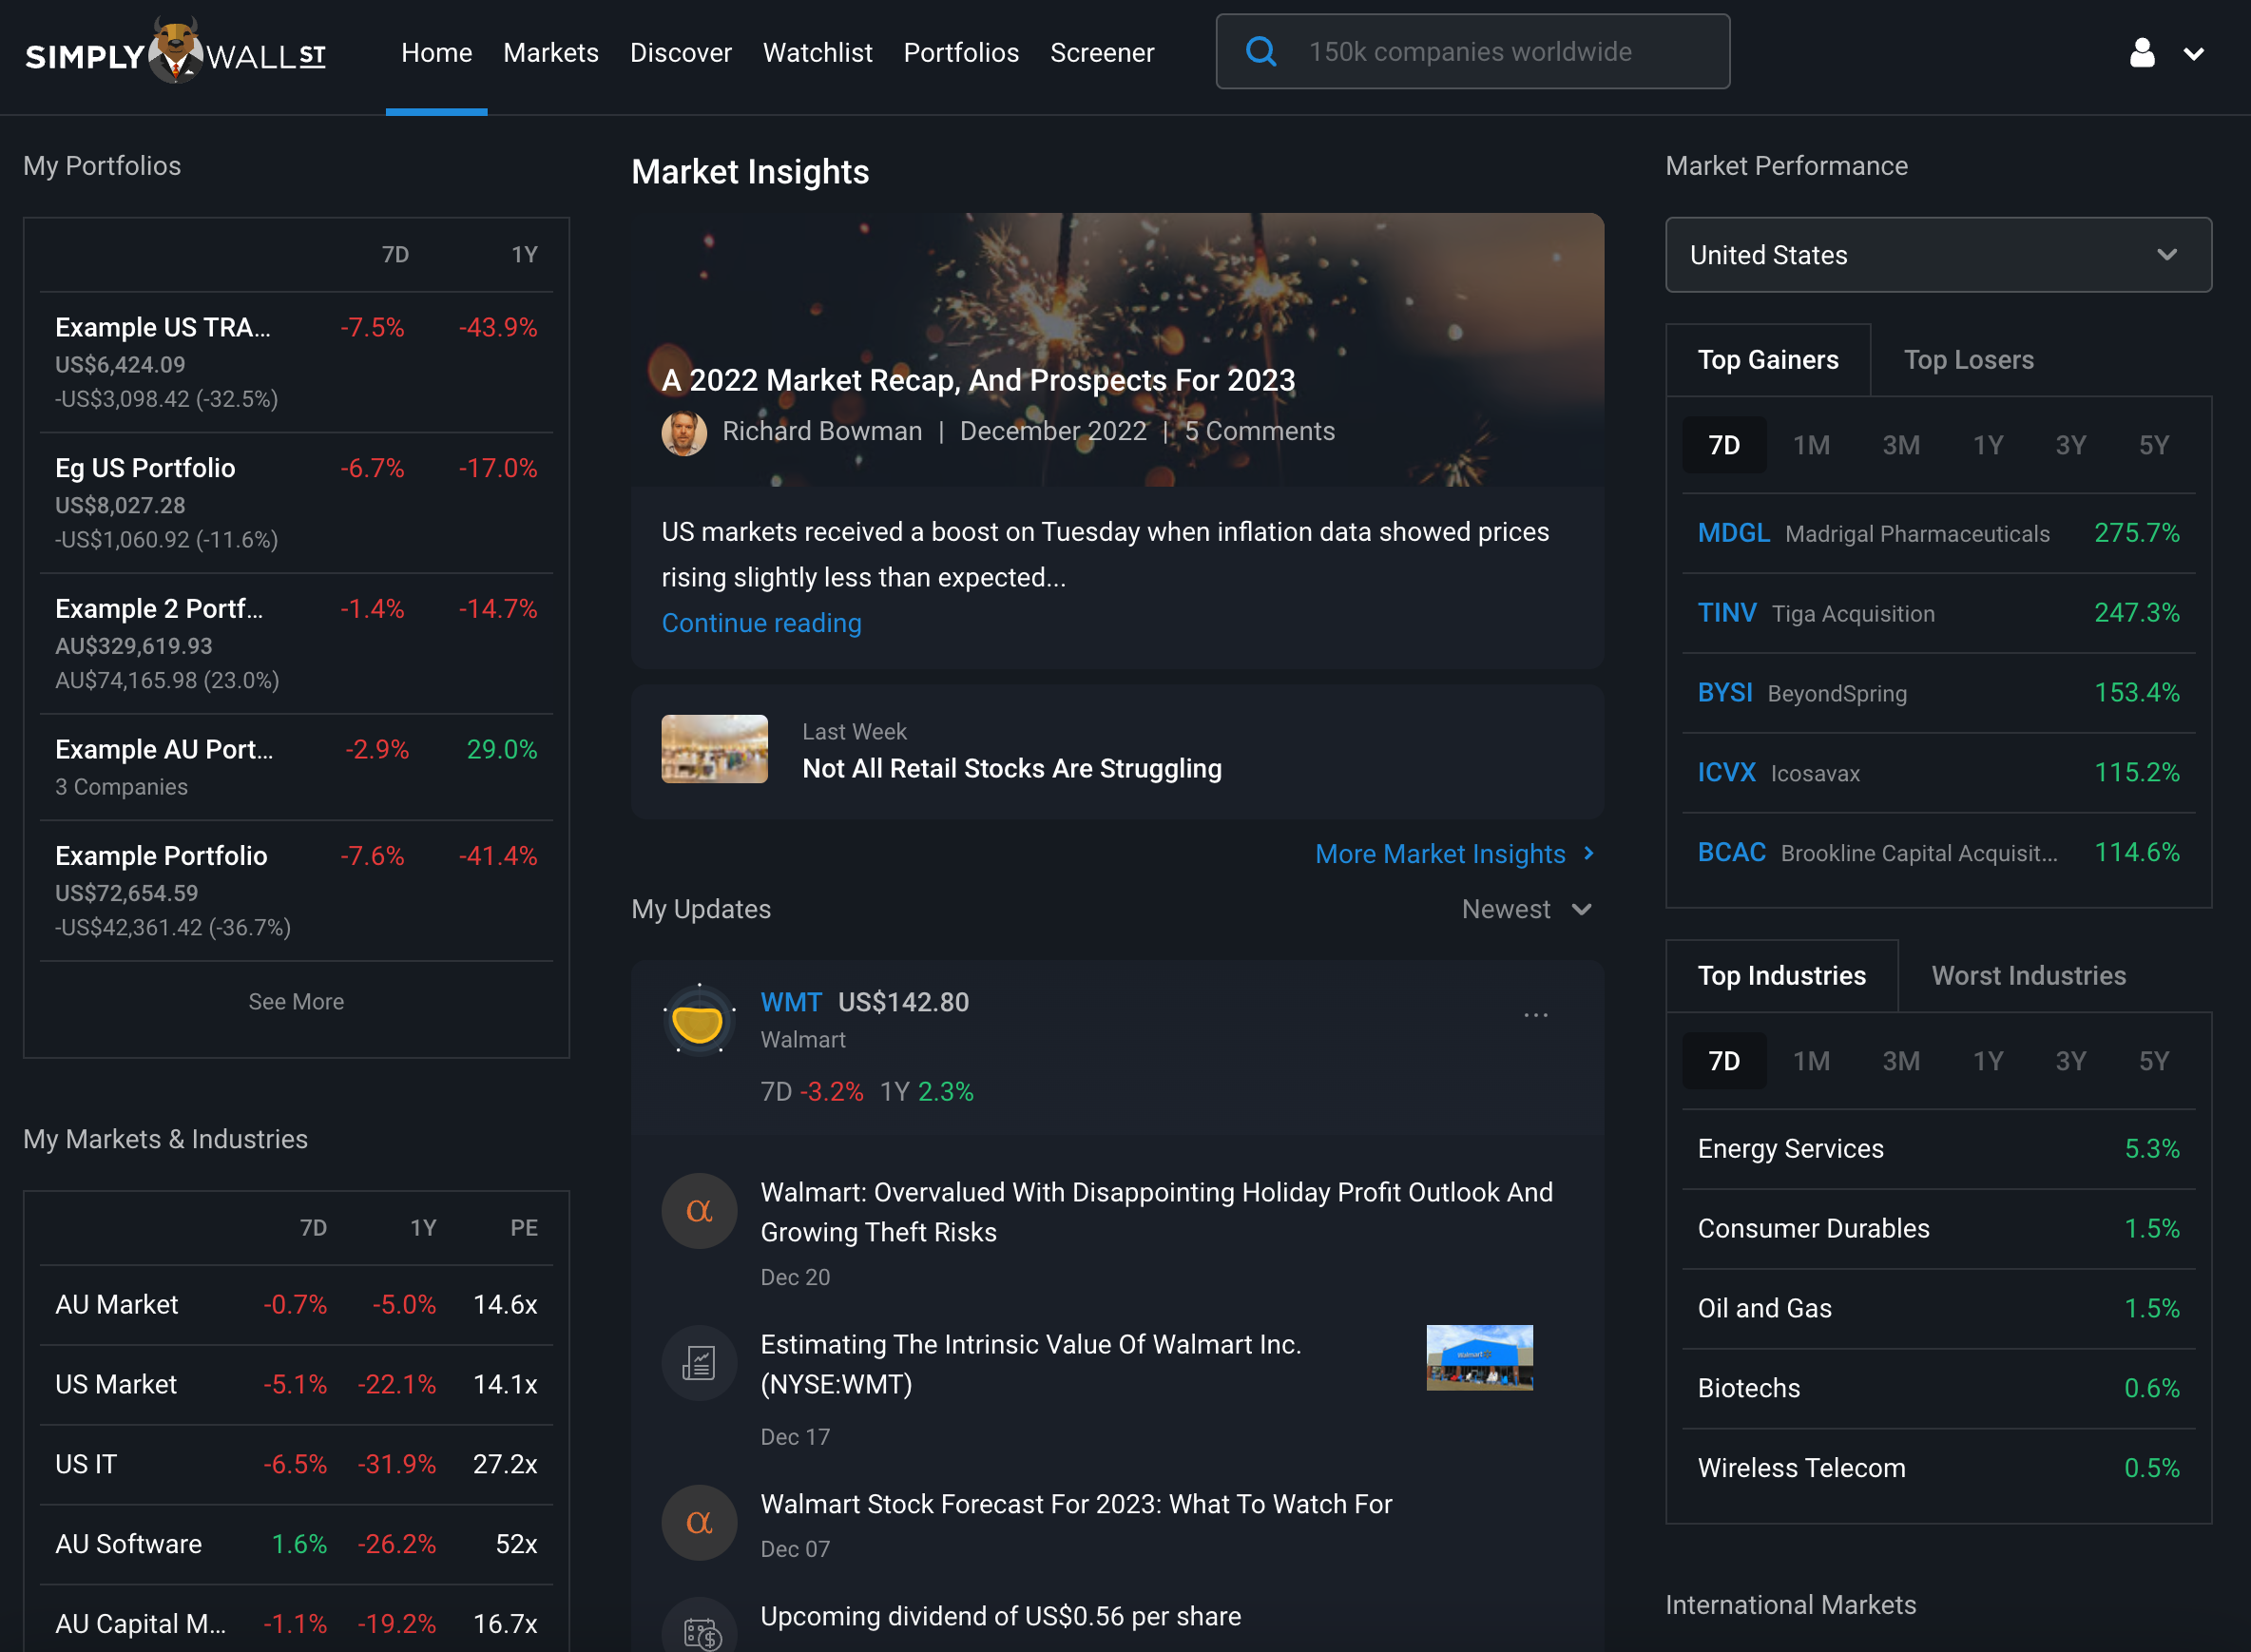Select 1Y period under Top Industries
Image resolution: width=2251 pixels, height=1652 pixels.
click(x=1987, y=1061)
